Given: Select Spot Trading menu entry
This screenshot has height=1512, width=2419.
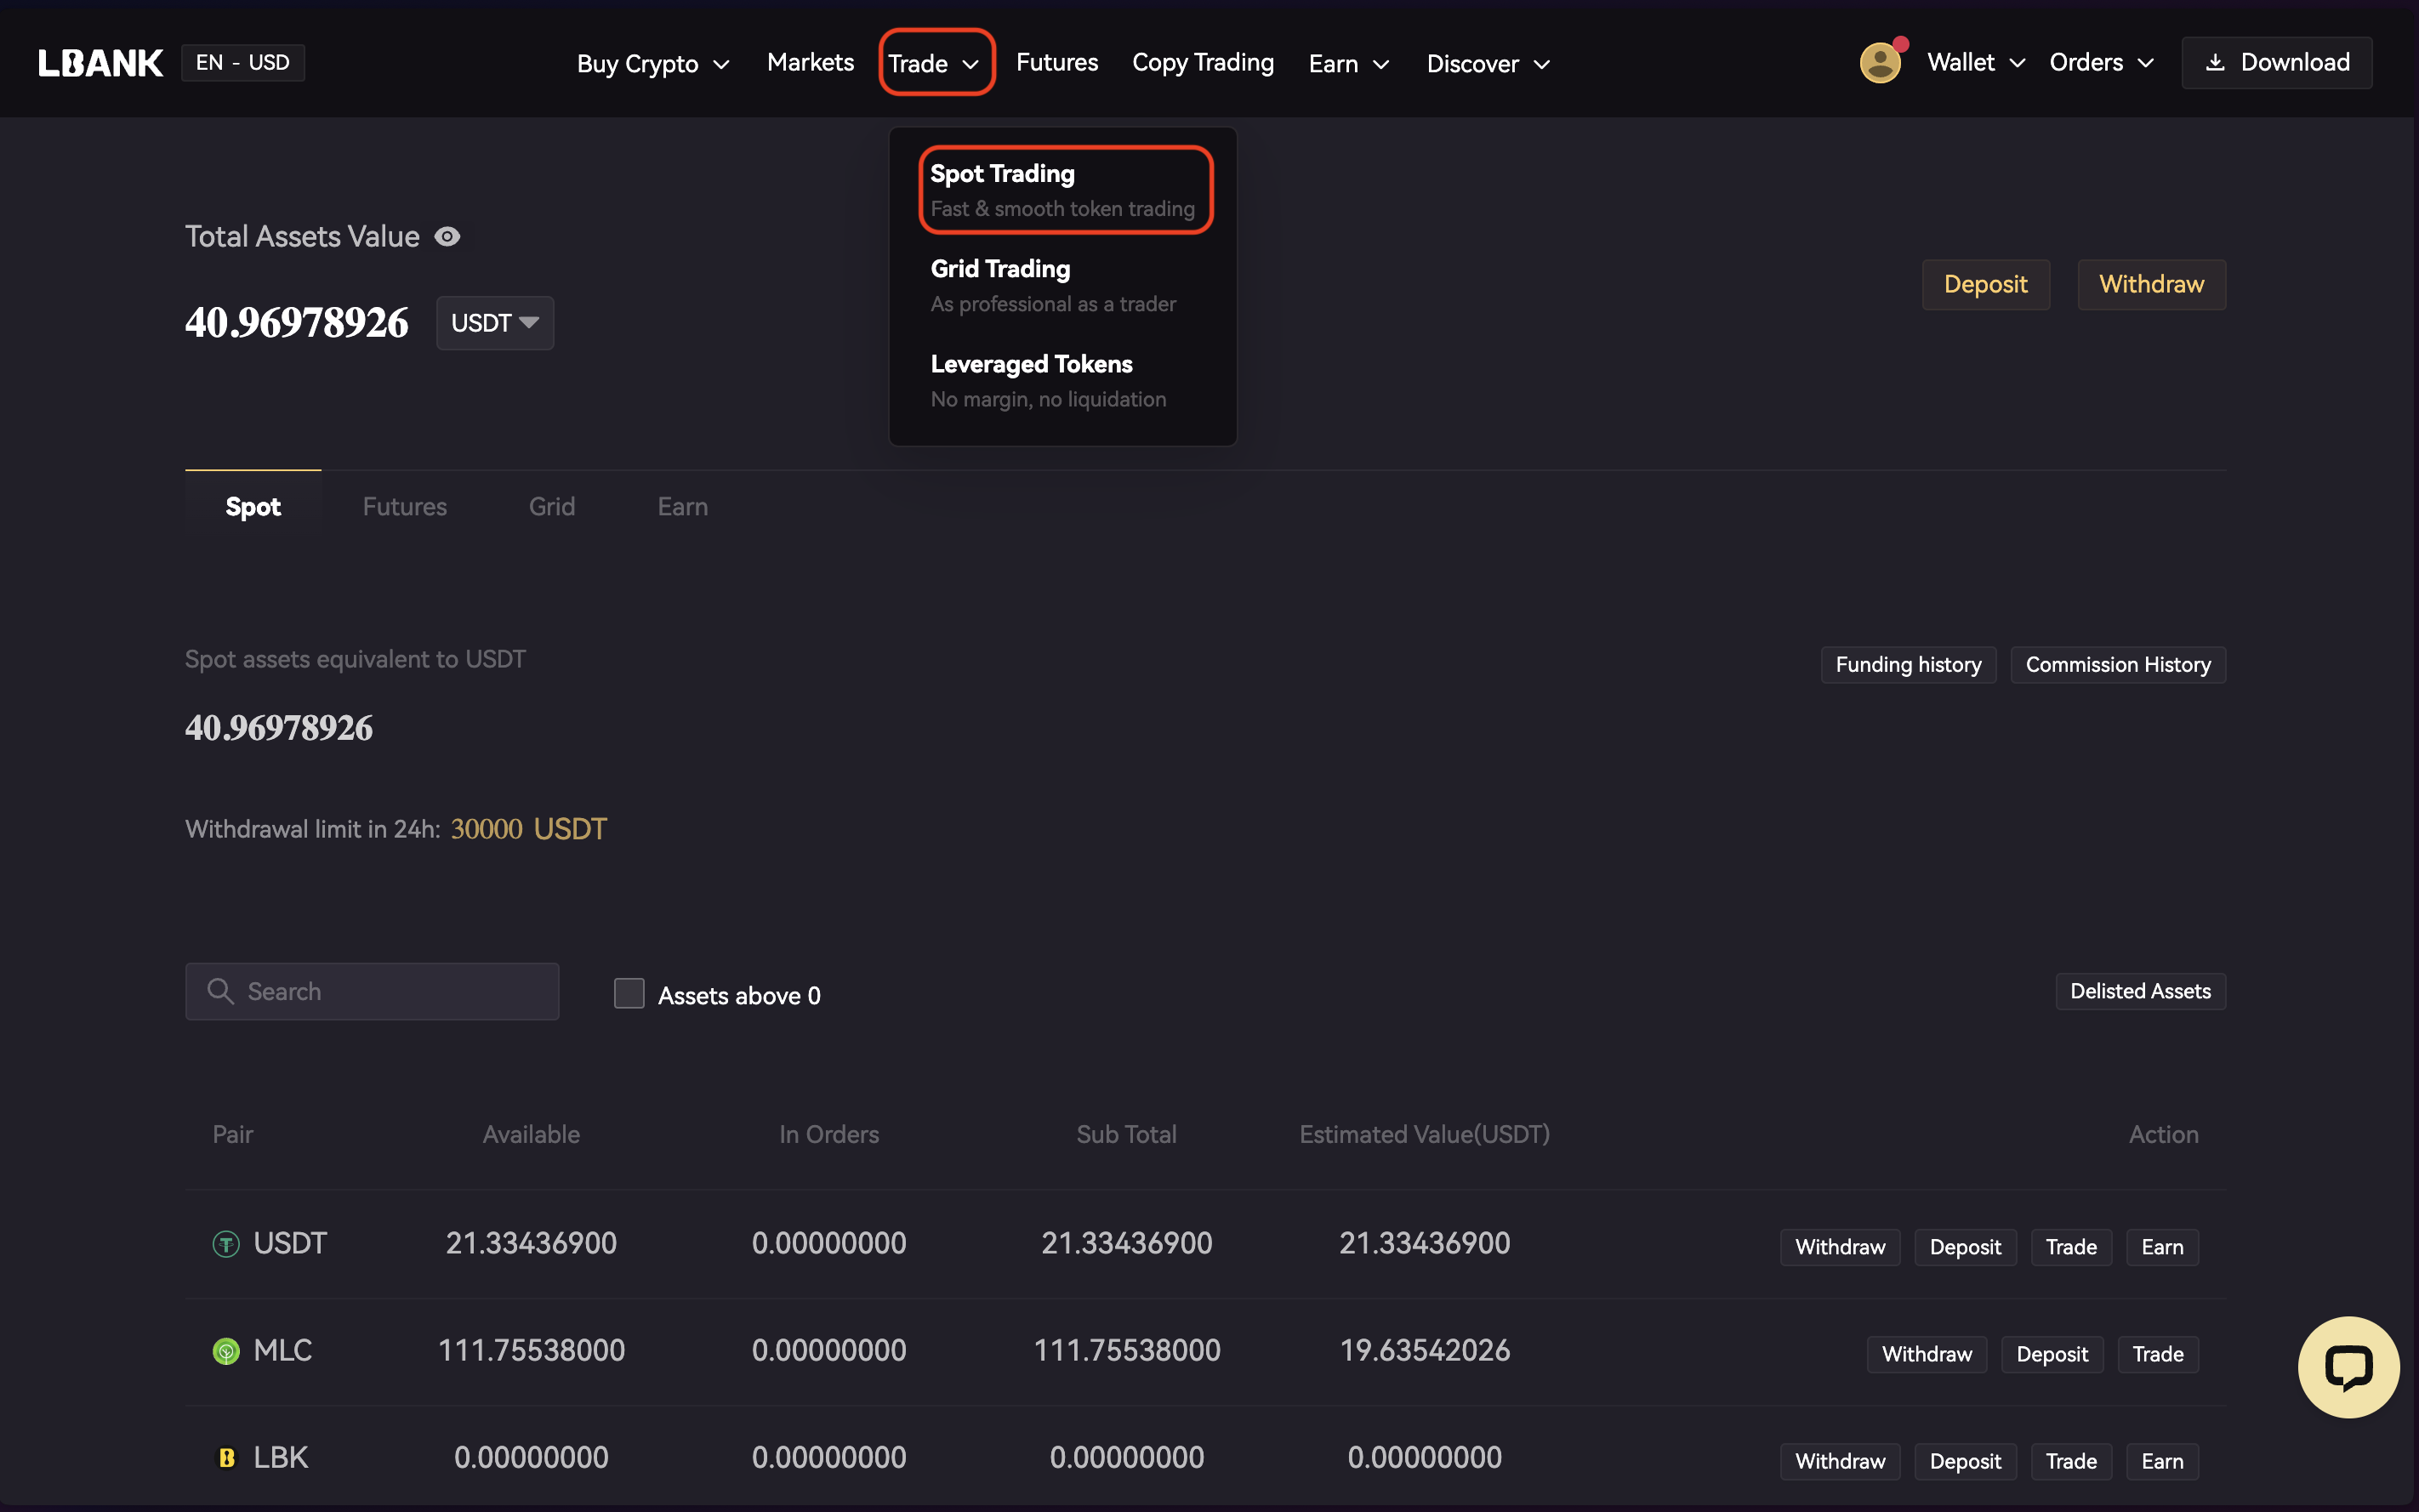Looking at the screenshot, I should 1065,190.
